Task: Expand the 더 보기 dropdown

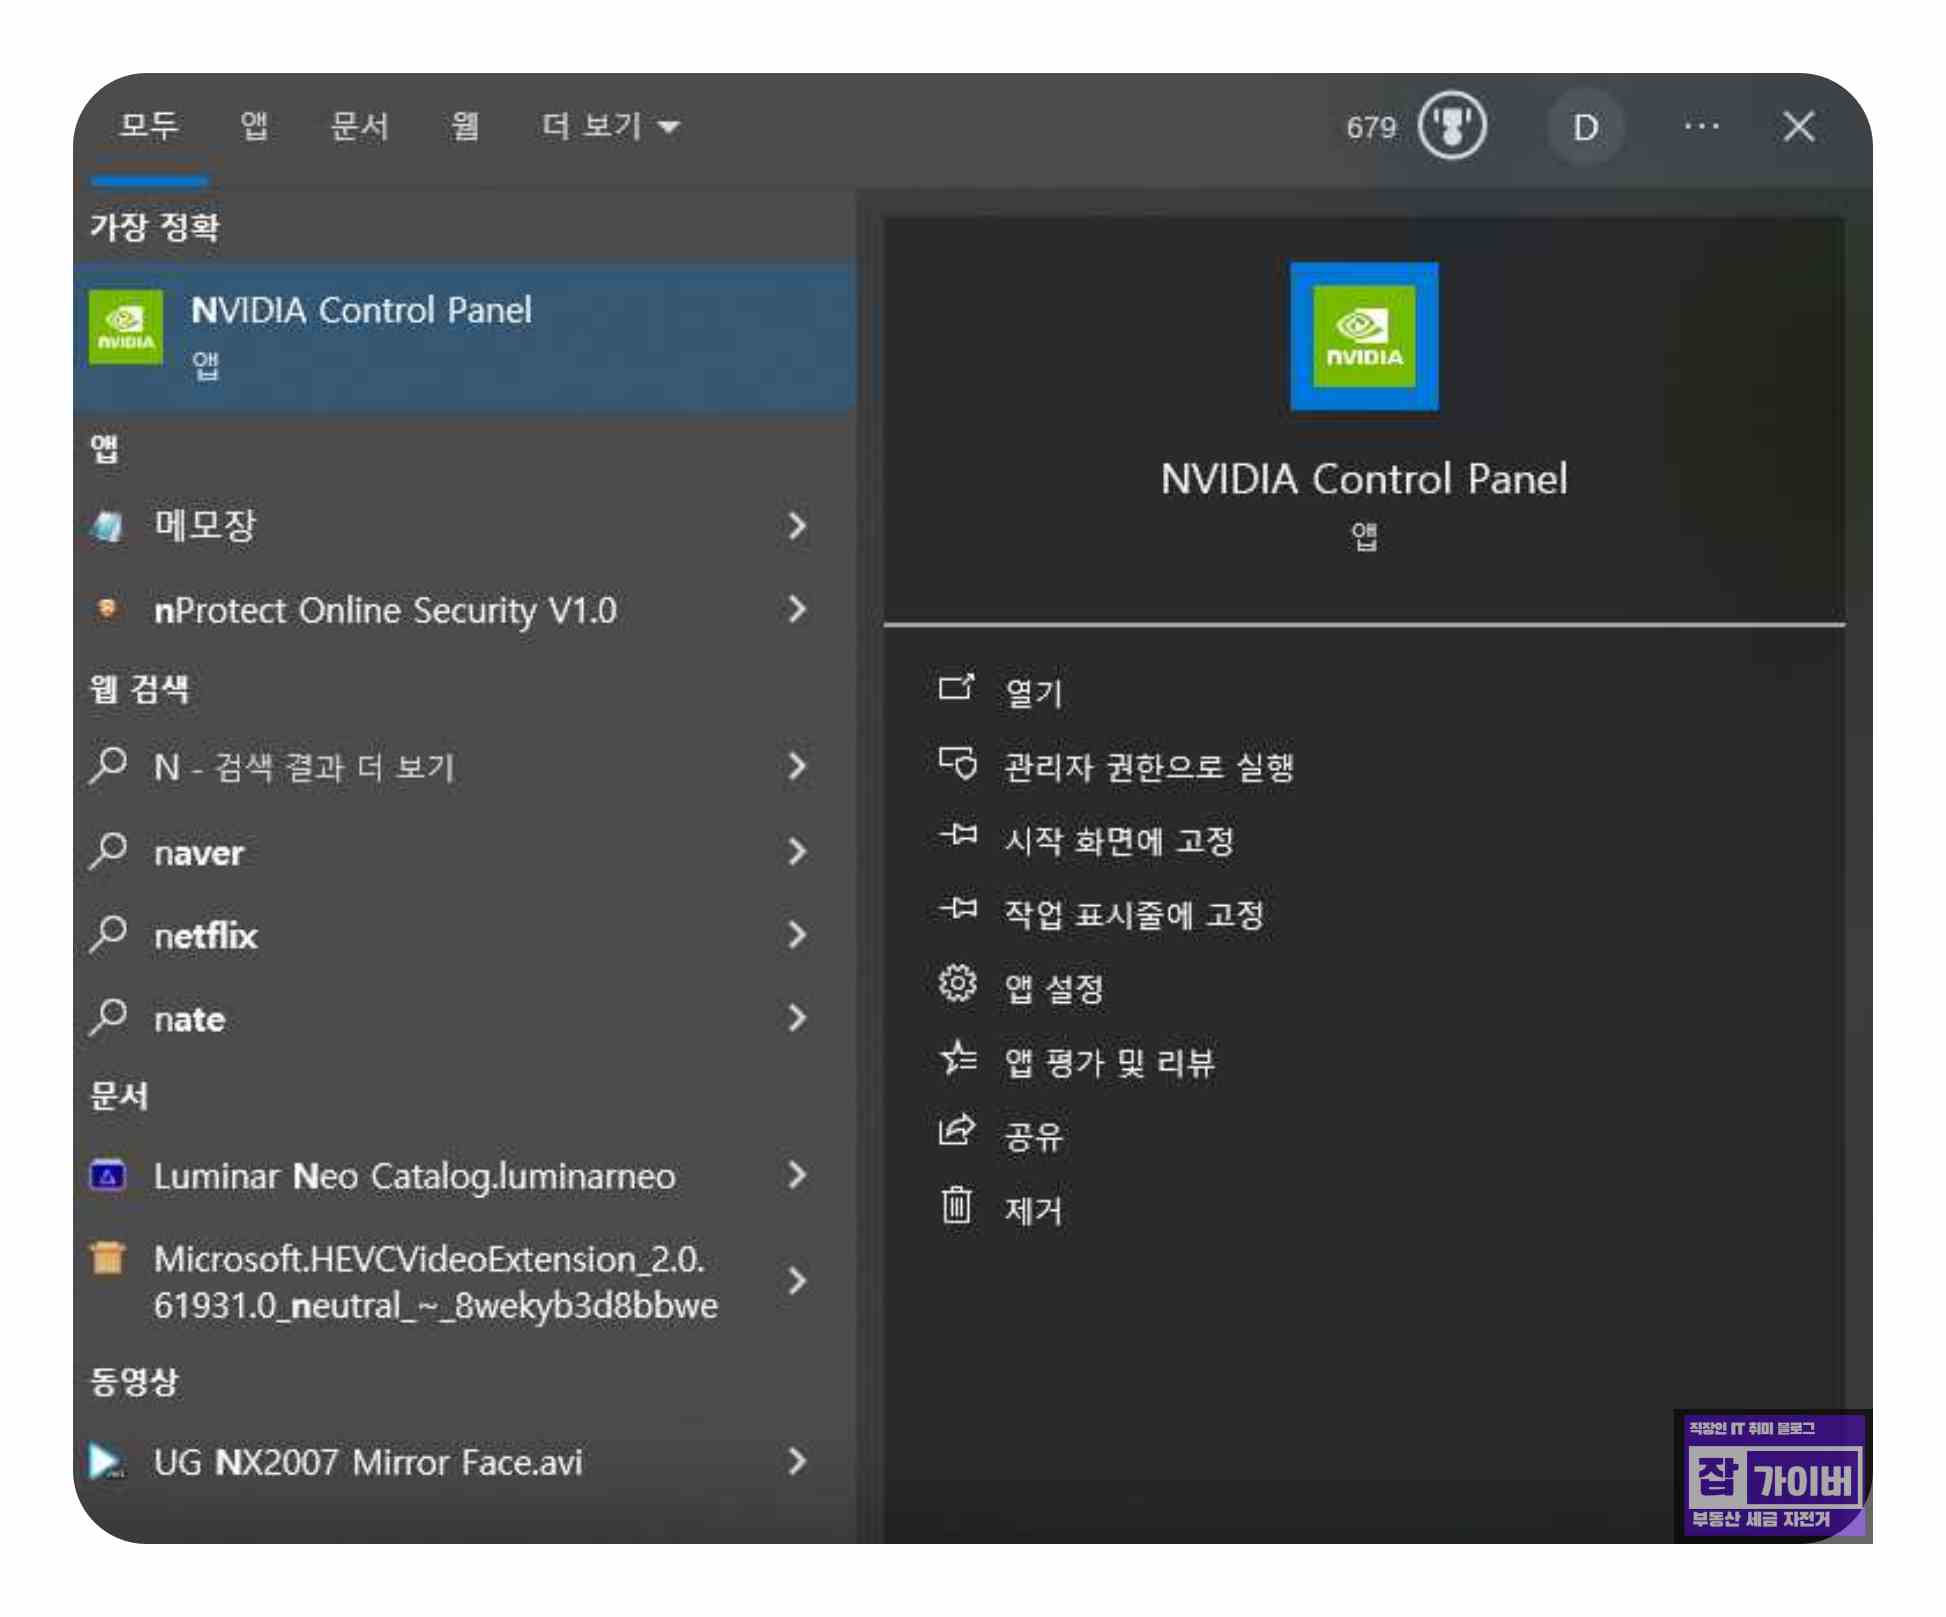Action: [610, 127]
